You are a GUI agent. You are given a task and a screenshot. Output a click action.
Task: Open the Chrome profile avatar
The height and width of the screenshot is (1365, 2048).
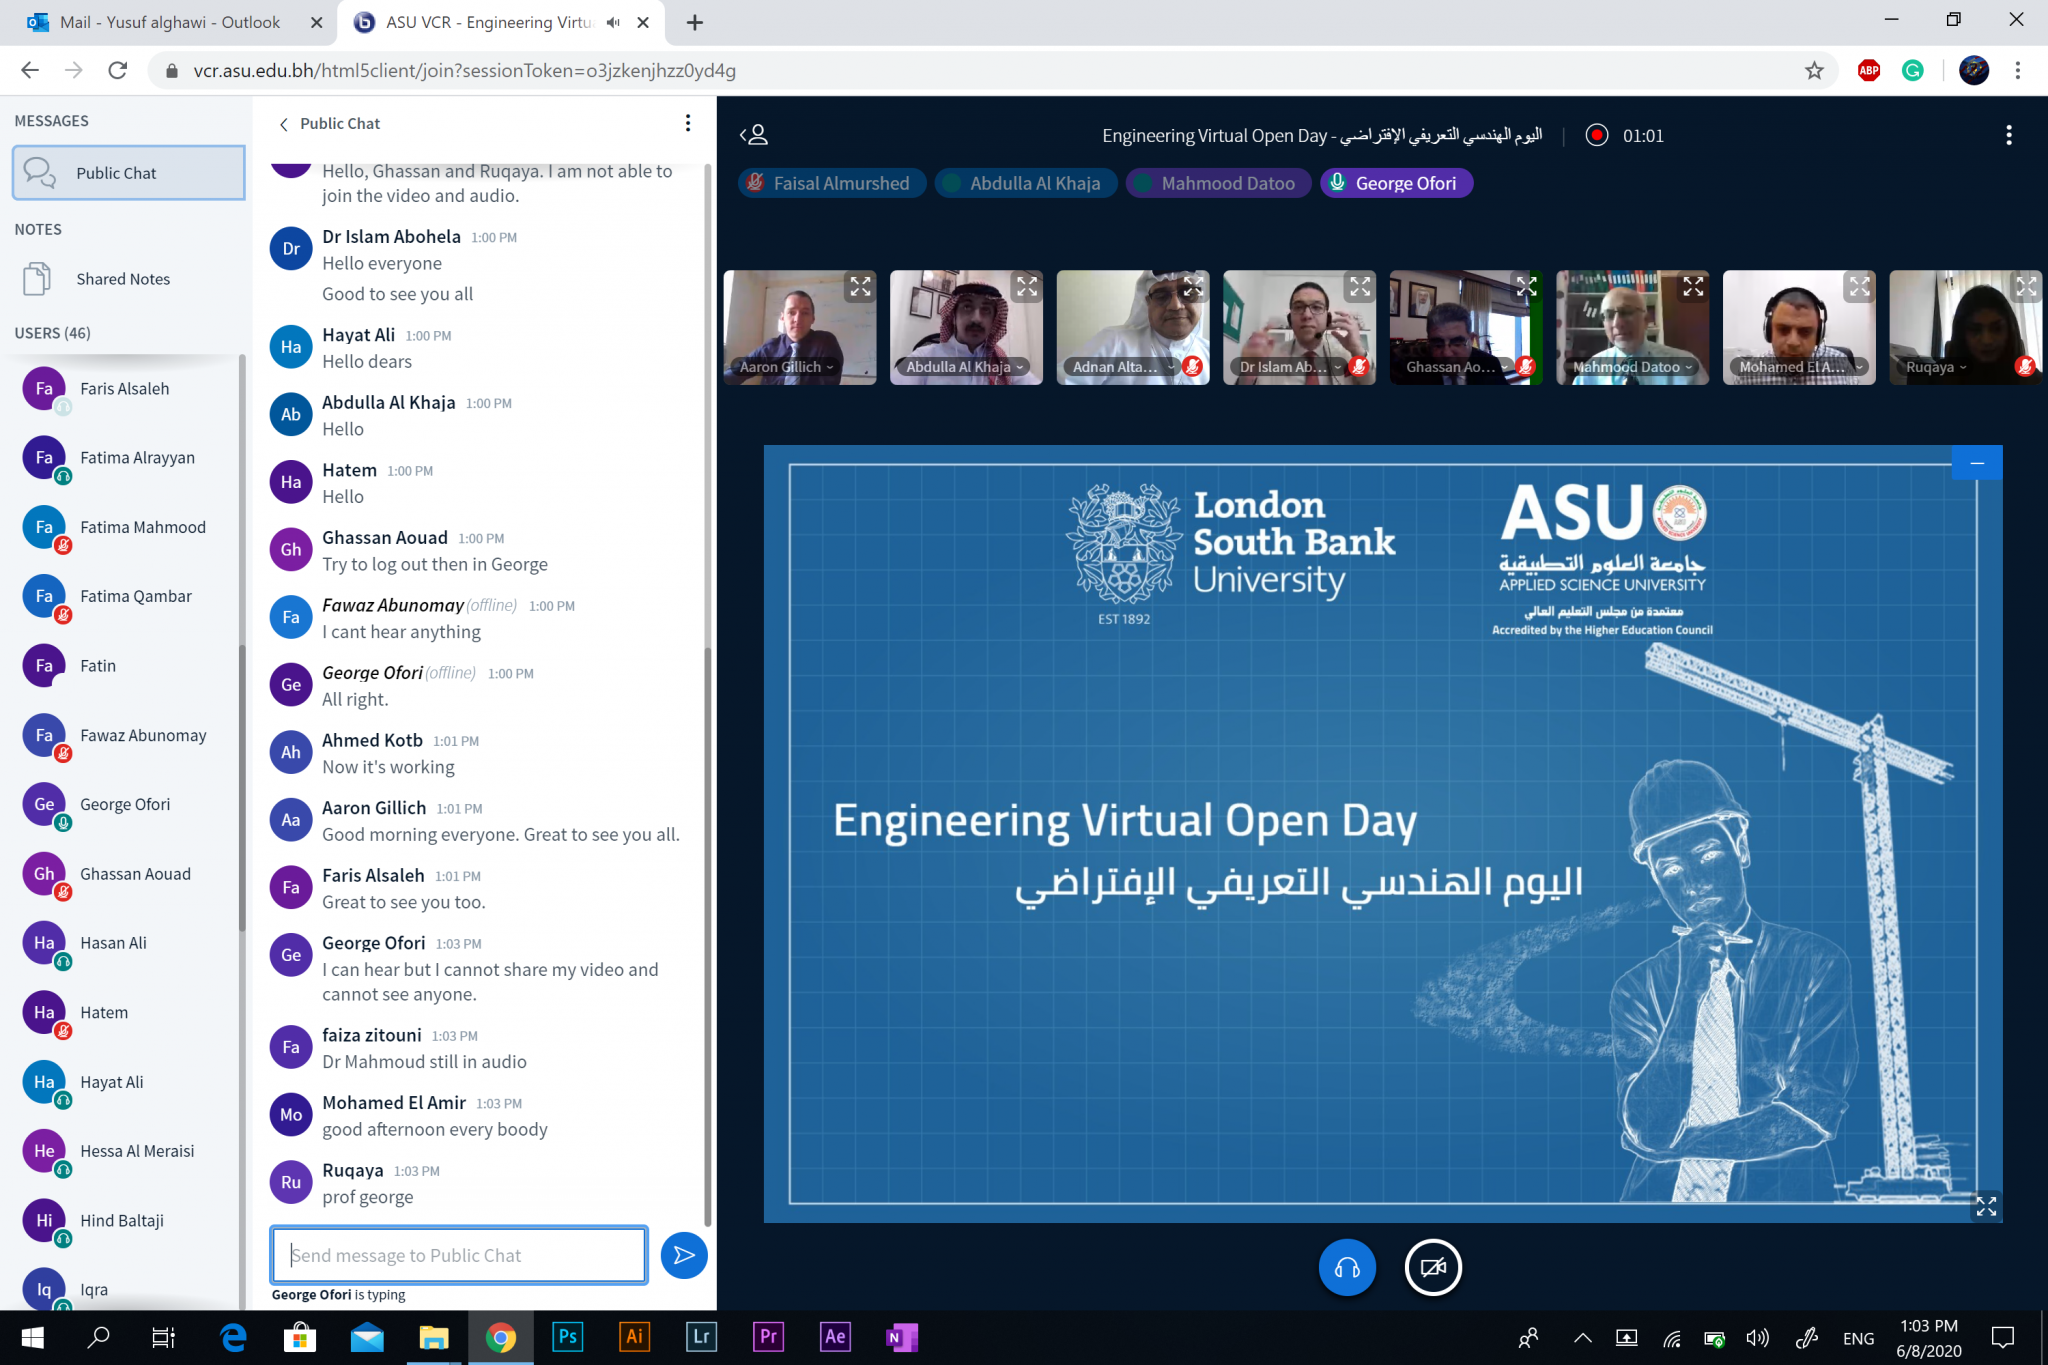point(1974,70)
